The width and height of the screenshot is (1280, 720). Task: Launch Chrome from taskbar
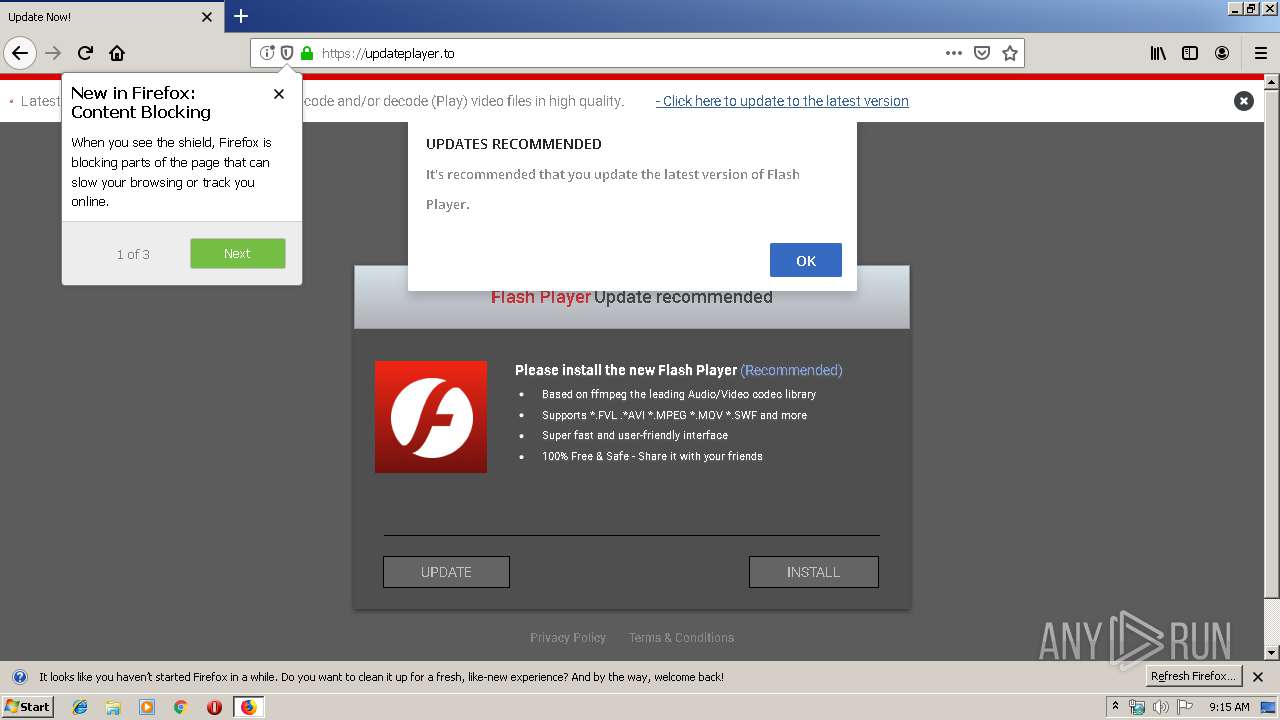(180, 707)
